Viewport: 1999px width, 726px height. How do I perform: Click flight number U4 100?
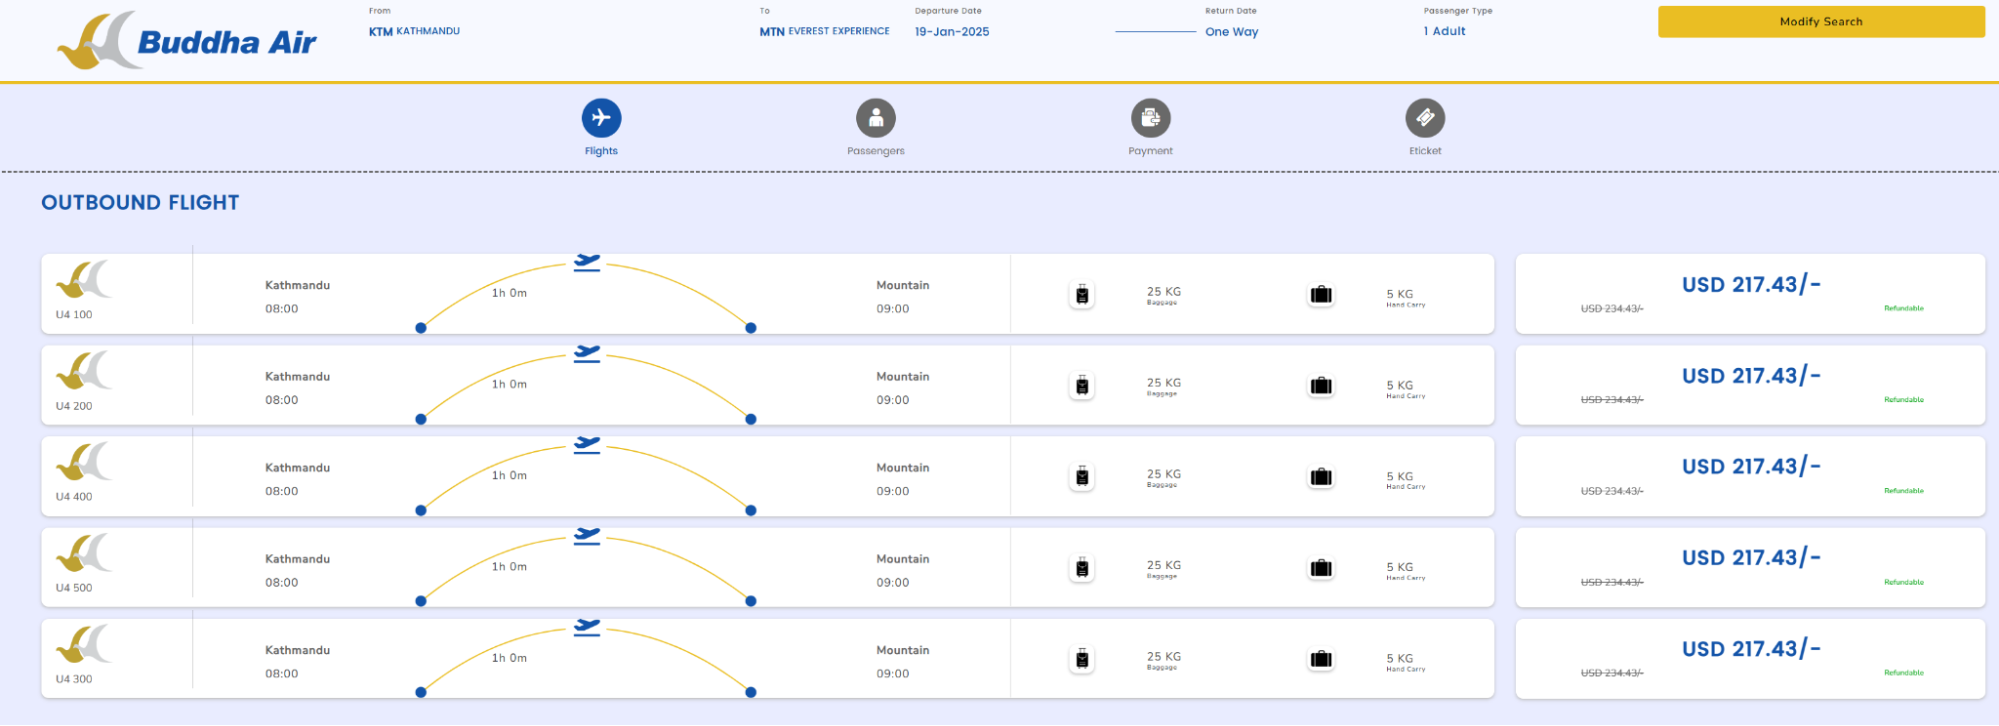tap(74, 315)
